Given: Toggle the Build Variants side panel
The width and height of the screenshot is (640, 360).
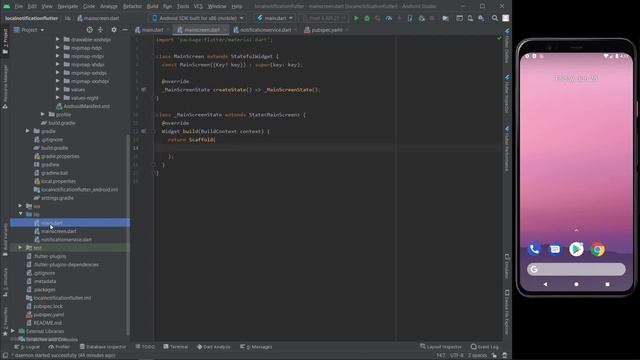Looking at the screenshot, I should tap(5, 240).
